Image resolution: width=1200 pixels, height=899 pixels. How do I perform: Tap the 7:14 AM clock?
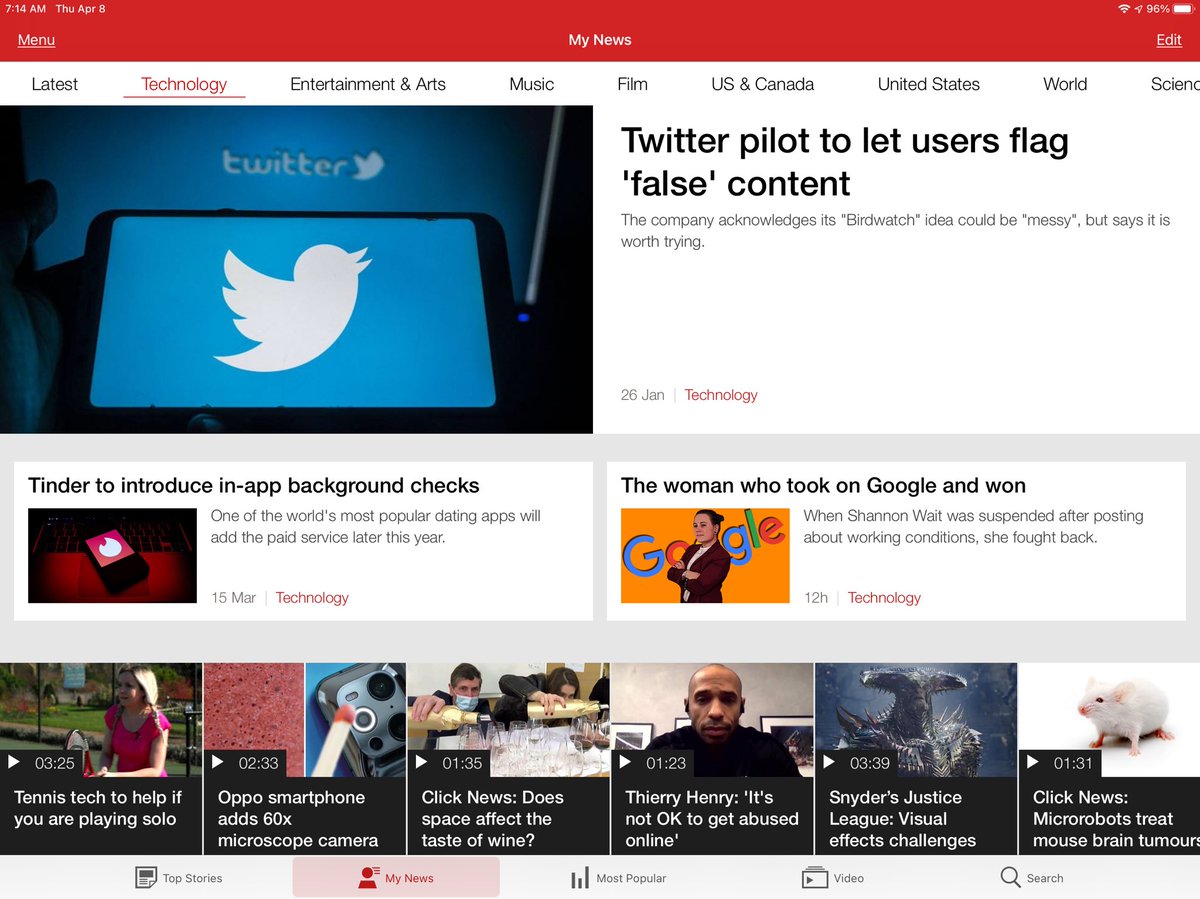pos(26,9)
